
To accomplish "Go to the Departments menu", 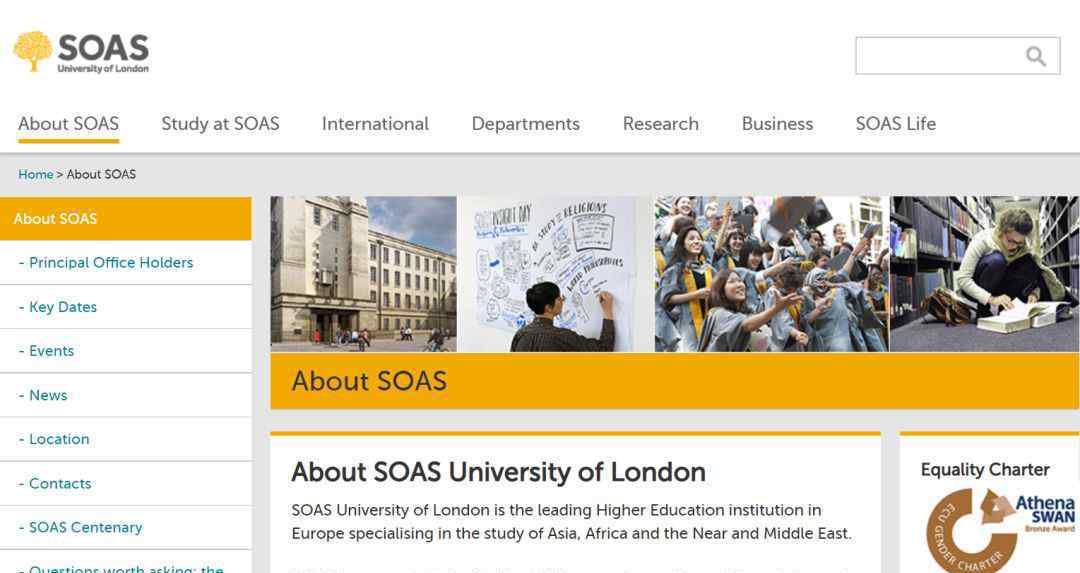I will pyautogui.click(x=526, y=124).
